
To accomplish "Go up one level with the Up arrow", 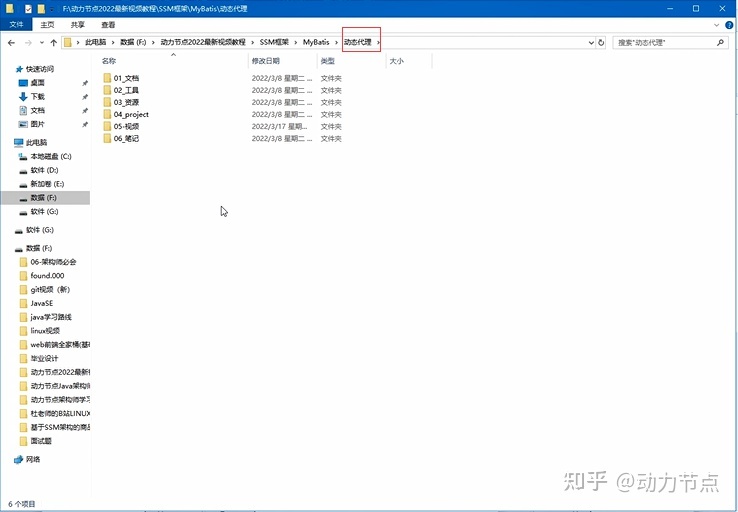I will 54,42.
